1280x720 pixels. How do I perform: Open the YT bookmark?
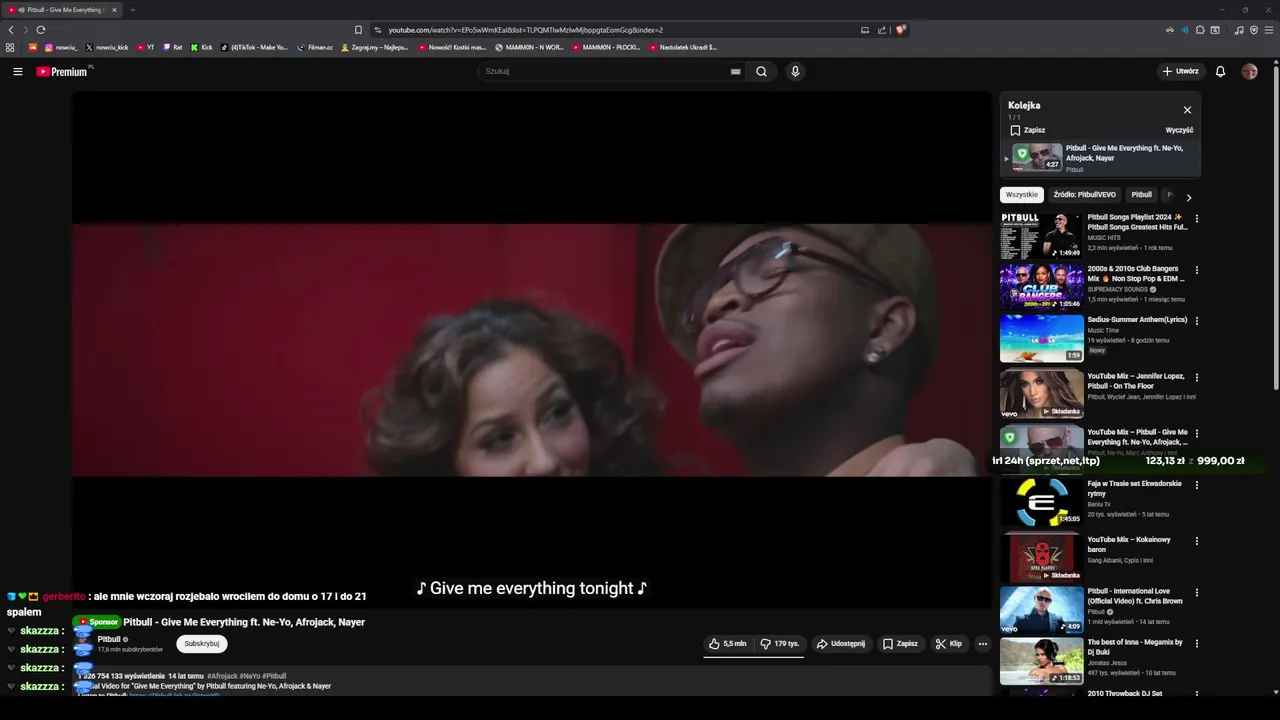(x=145, y=47)
